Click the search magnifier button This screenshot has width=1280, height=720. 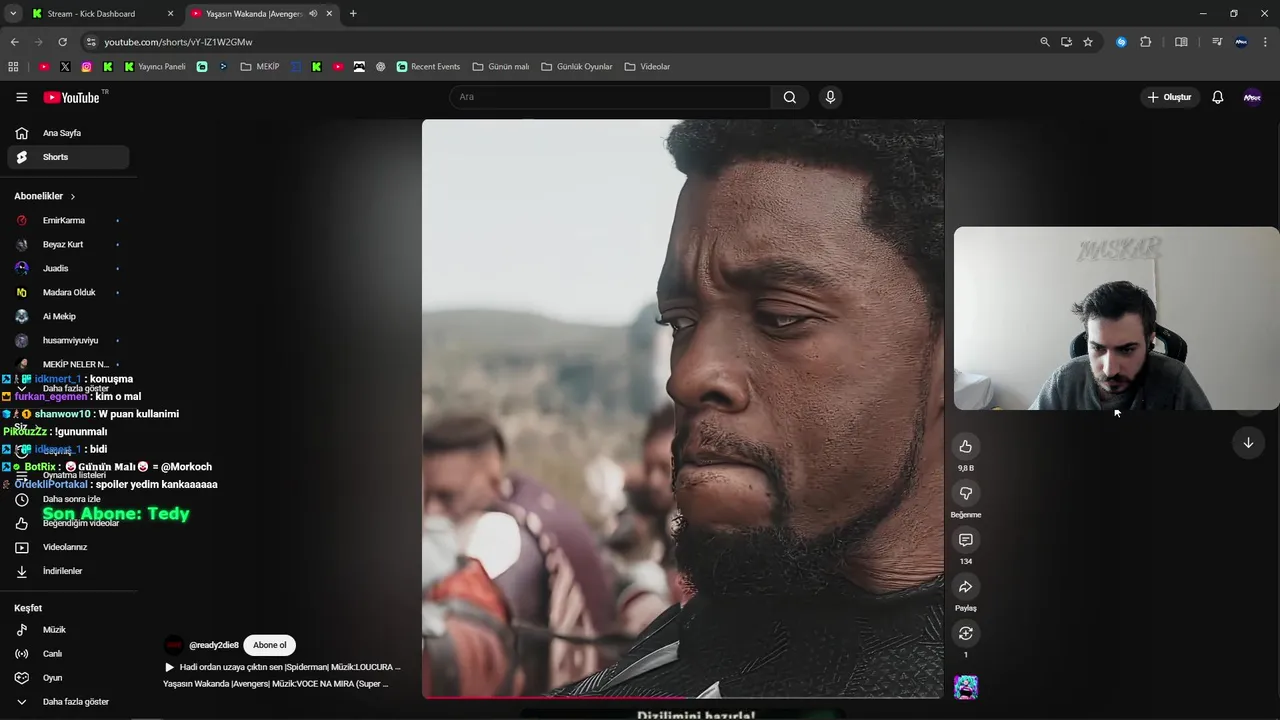[x=790, y=97]
